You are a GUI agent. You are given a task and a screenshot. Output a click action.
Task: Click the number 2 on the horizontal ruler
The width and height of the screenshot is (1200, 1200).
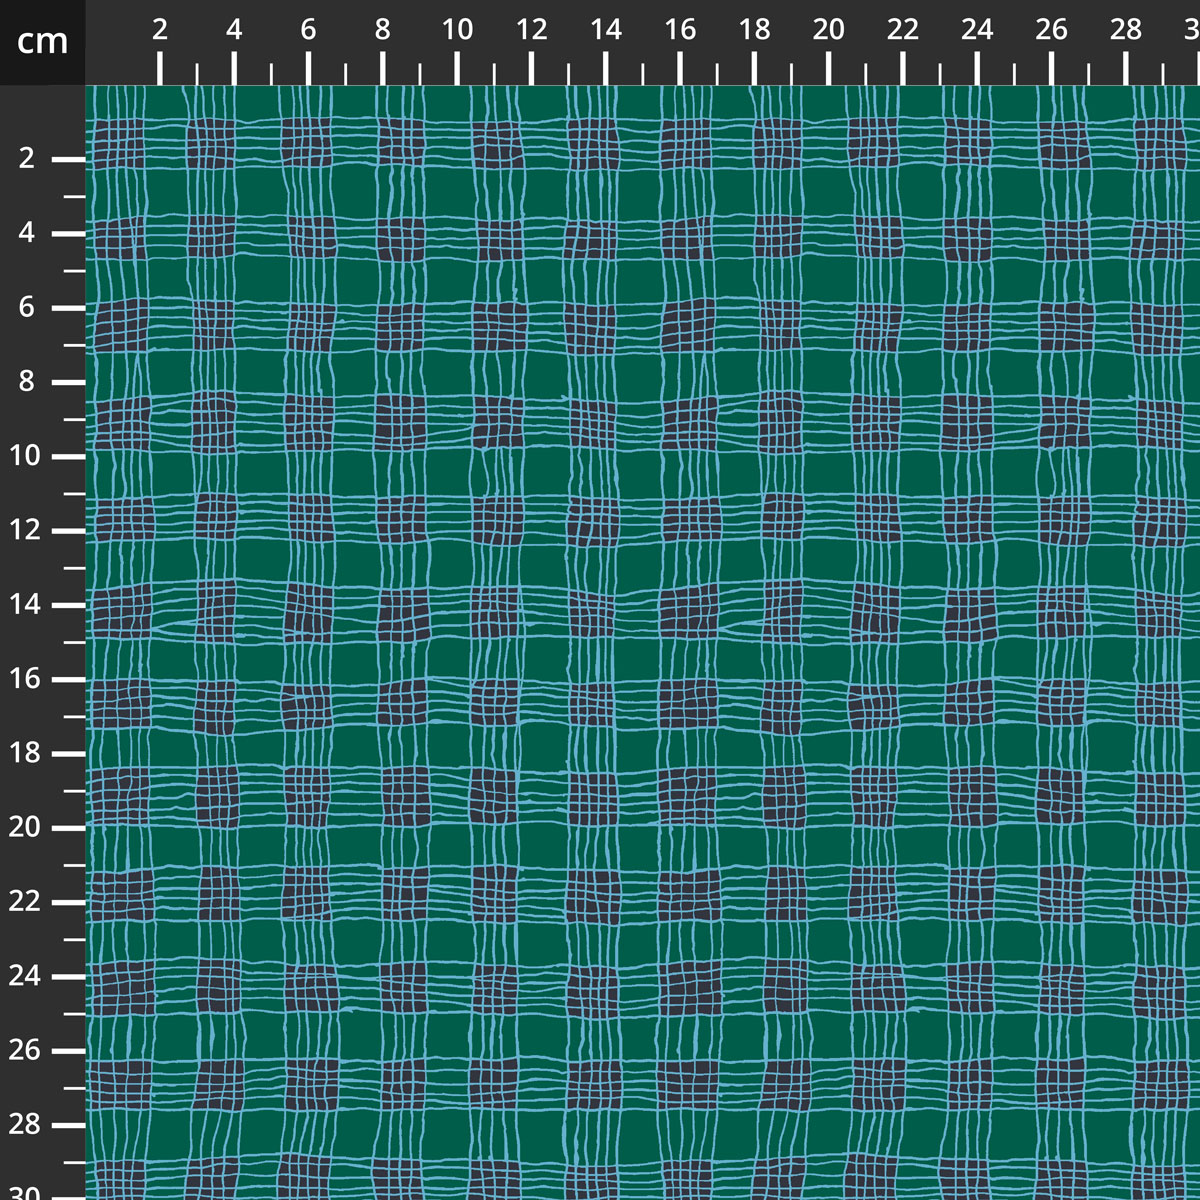coord(159,31)
